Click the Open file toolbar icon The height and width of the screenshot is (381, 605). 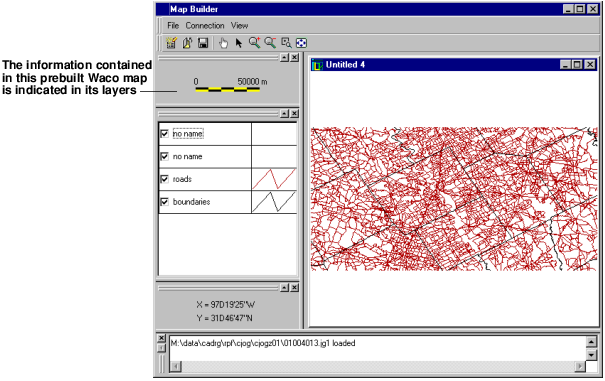click(188, 43)
